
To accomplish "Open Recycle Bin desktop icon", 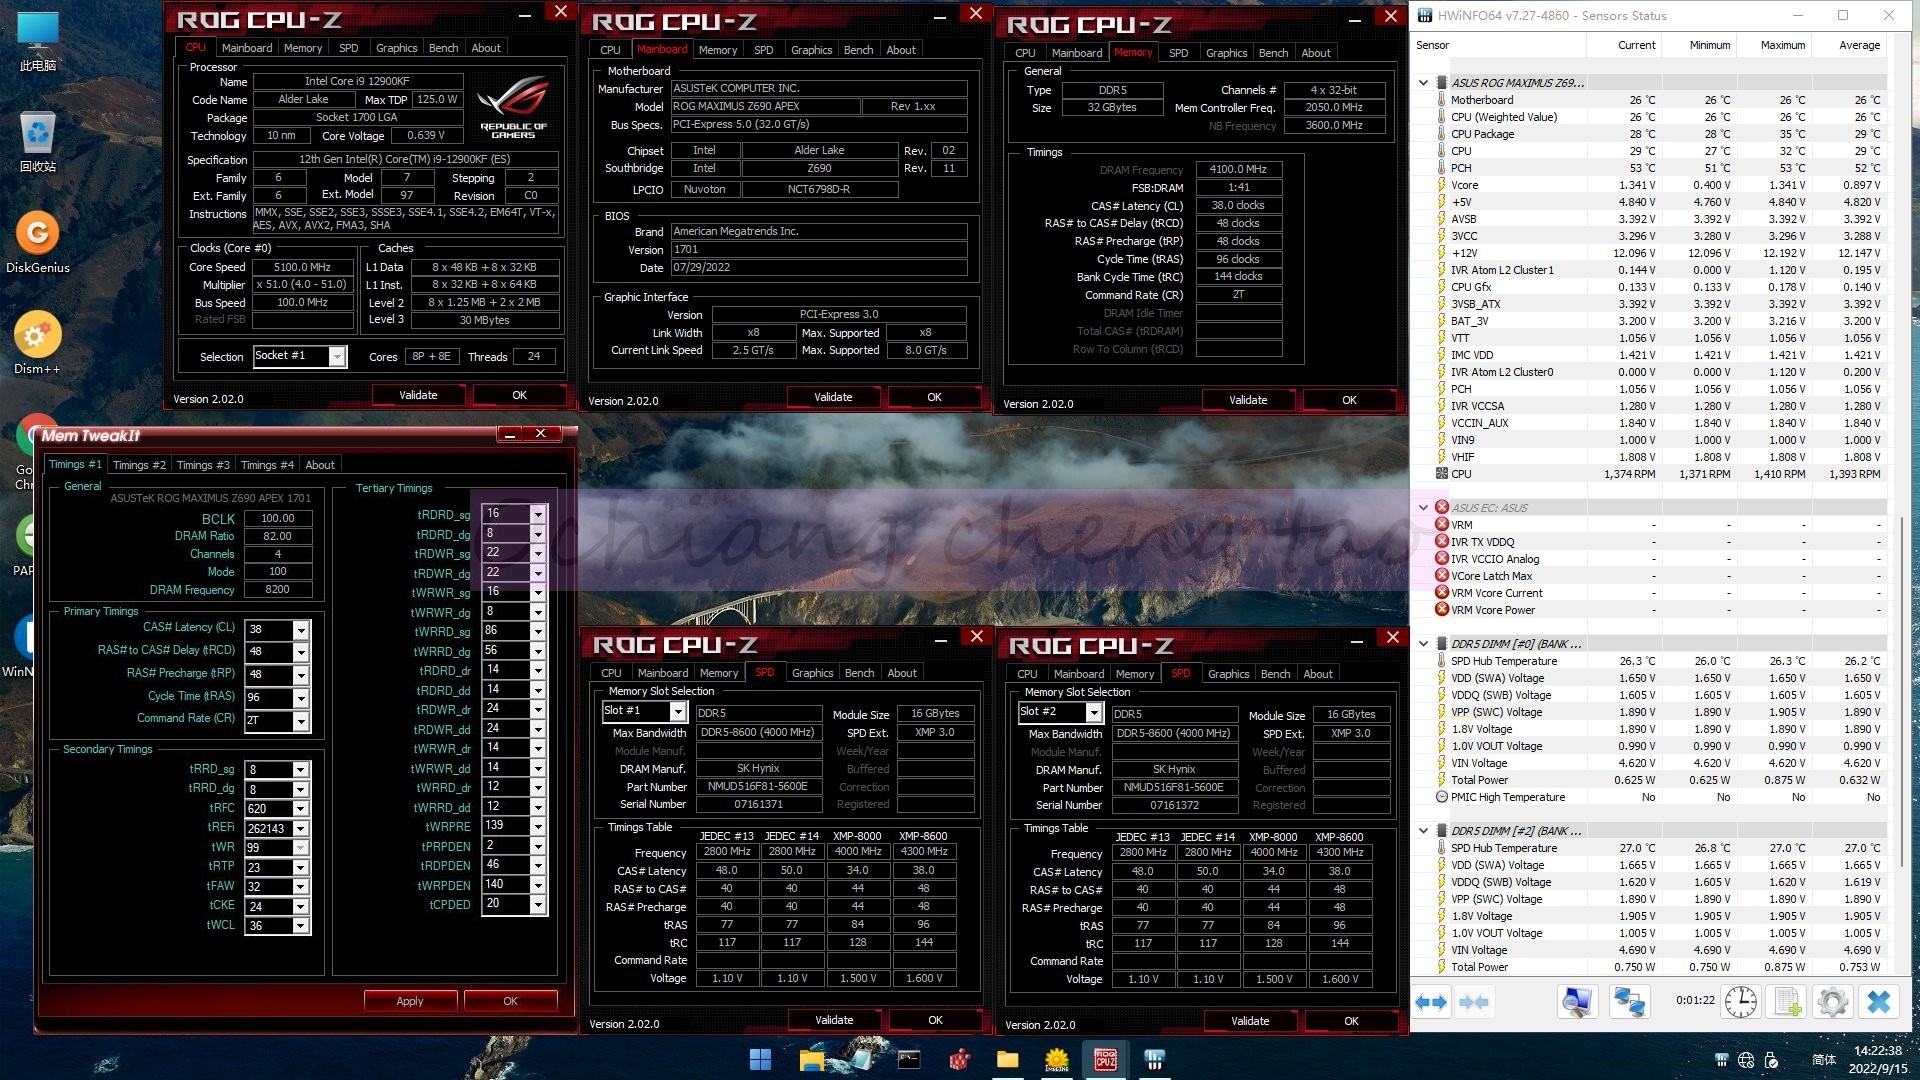I will click(x=38, y=141).
